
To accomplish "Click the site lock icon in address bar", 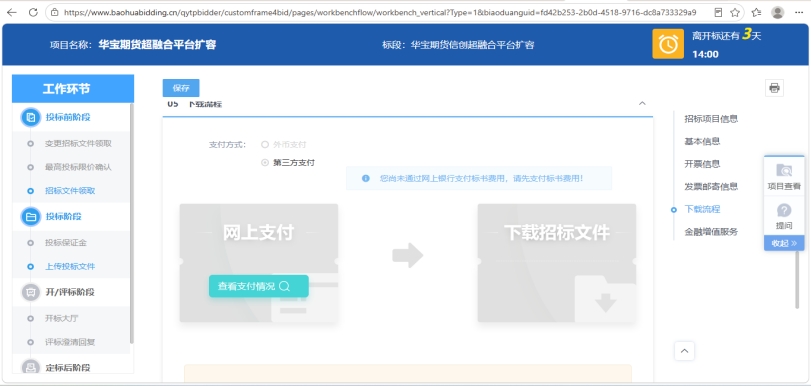I will 55,12.
